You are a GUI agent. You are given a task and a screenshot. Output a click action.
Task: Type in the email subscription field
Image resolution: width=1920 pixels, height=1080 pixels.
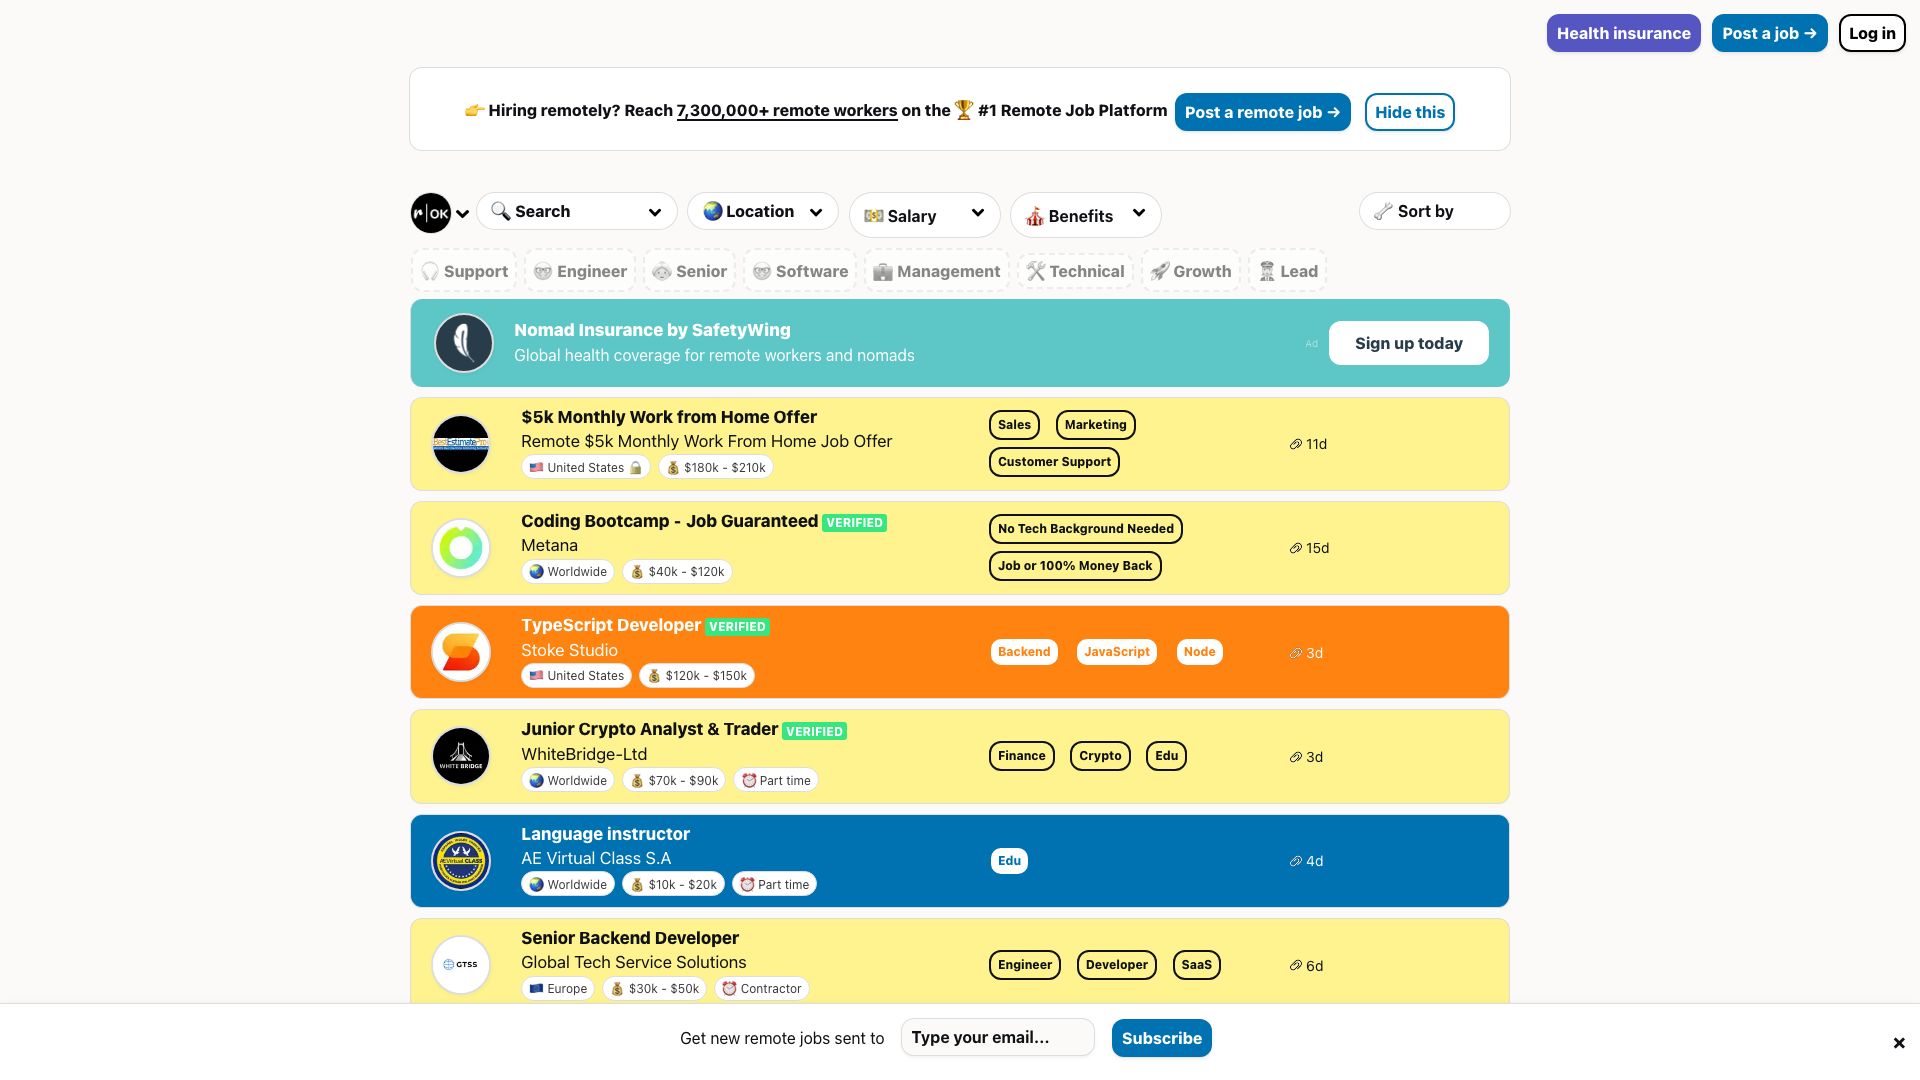[x=997, y=1037]
